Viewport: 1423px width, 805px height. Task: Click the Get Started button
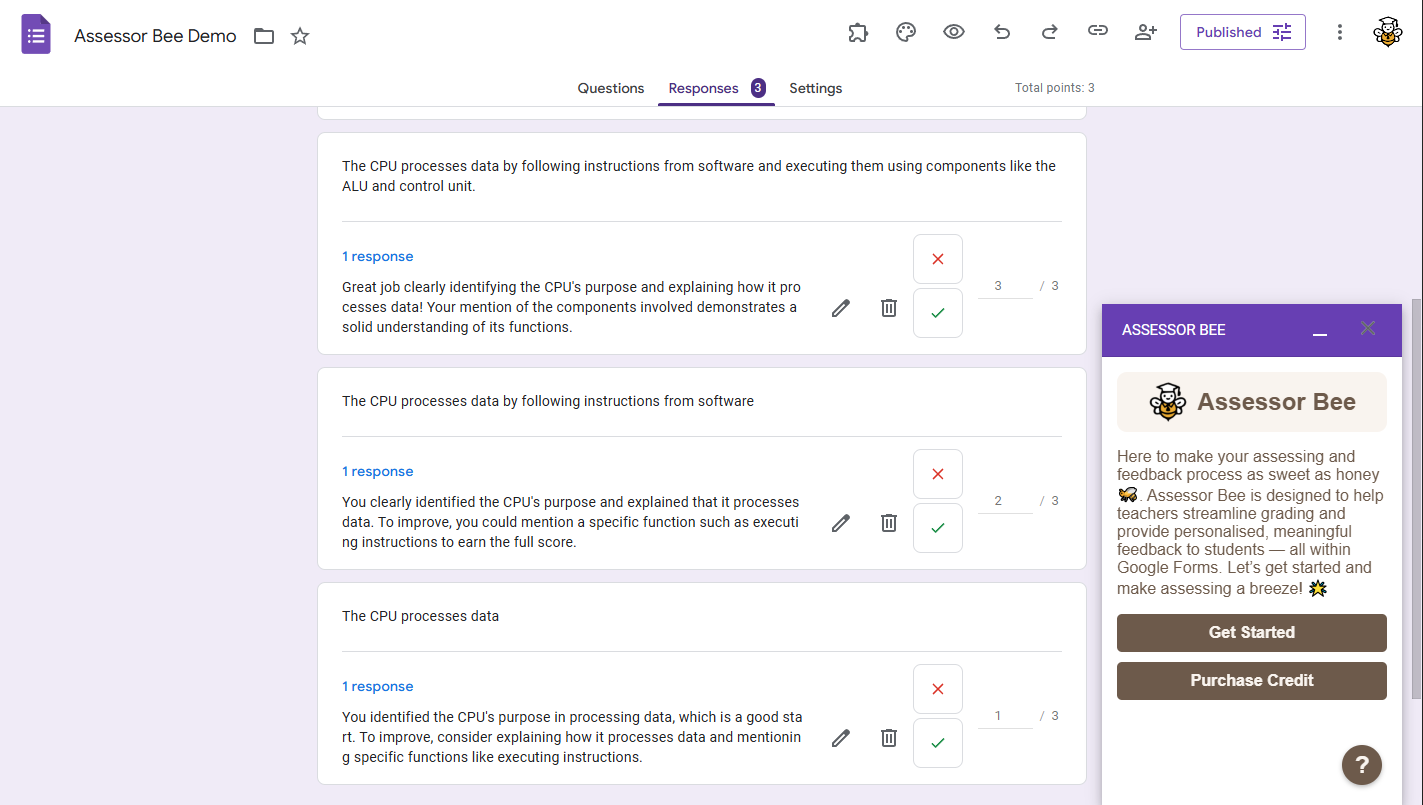tap(1252, 633)
